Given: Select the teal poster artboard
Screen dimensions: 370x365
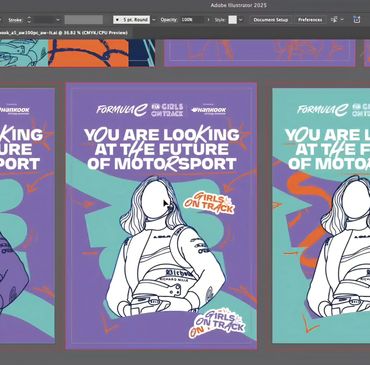Looking at the screenshot, I should click(x=321, y=216).
